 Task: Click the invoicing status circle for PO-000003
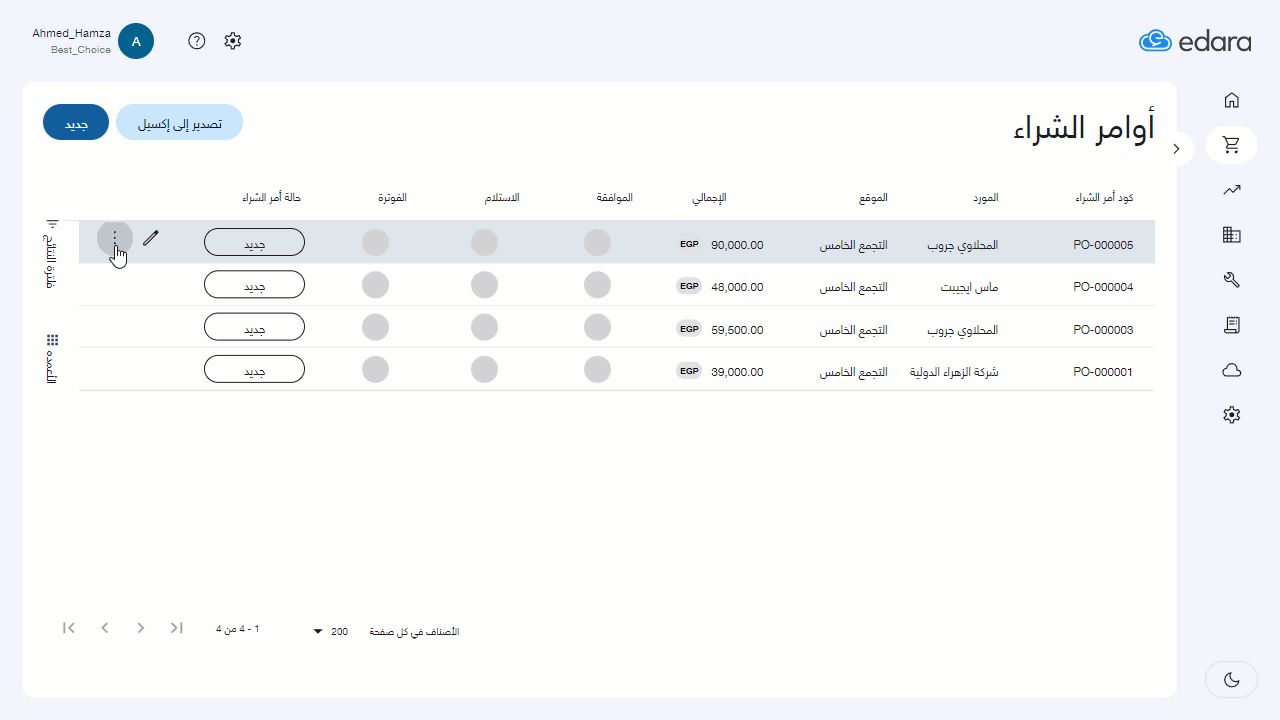pos(375,327)
